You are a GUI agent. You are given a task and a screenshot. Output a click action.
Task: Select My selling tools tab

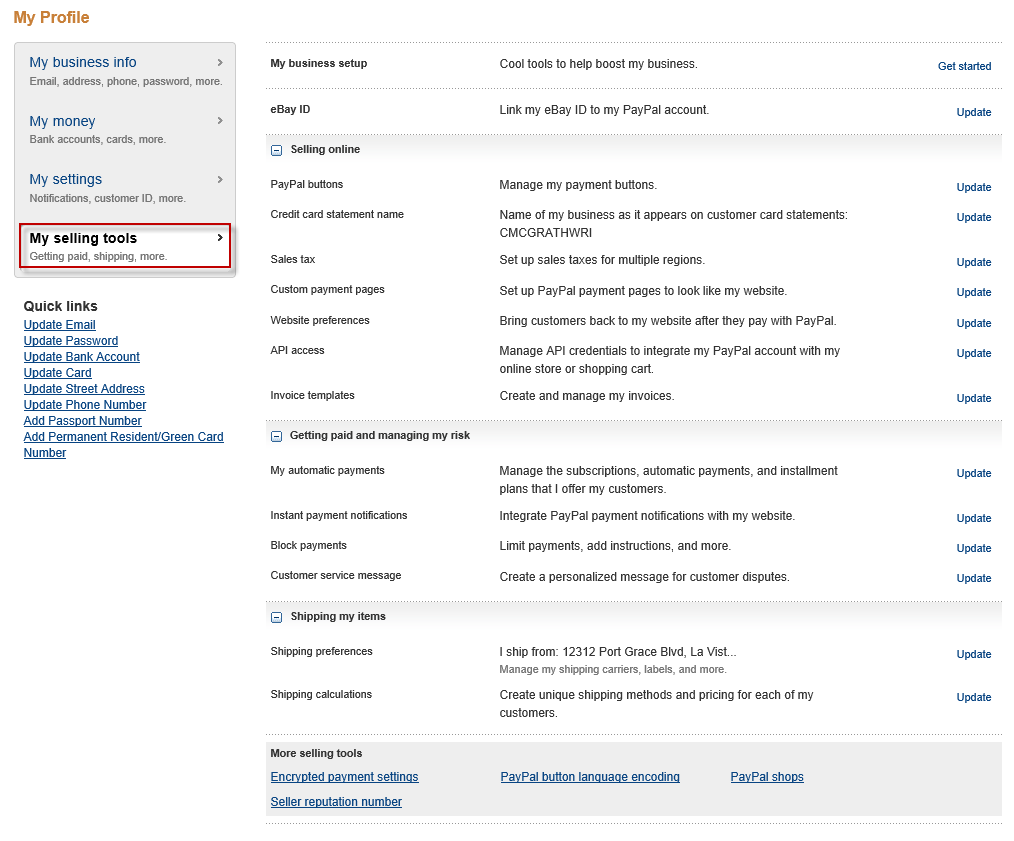[x=83, y=238]
